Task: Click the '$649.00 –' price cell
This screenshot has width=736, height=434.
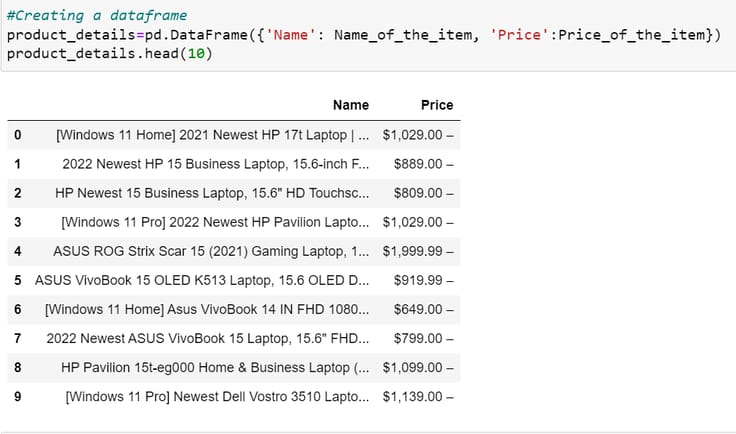Action: coord(424,310)
